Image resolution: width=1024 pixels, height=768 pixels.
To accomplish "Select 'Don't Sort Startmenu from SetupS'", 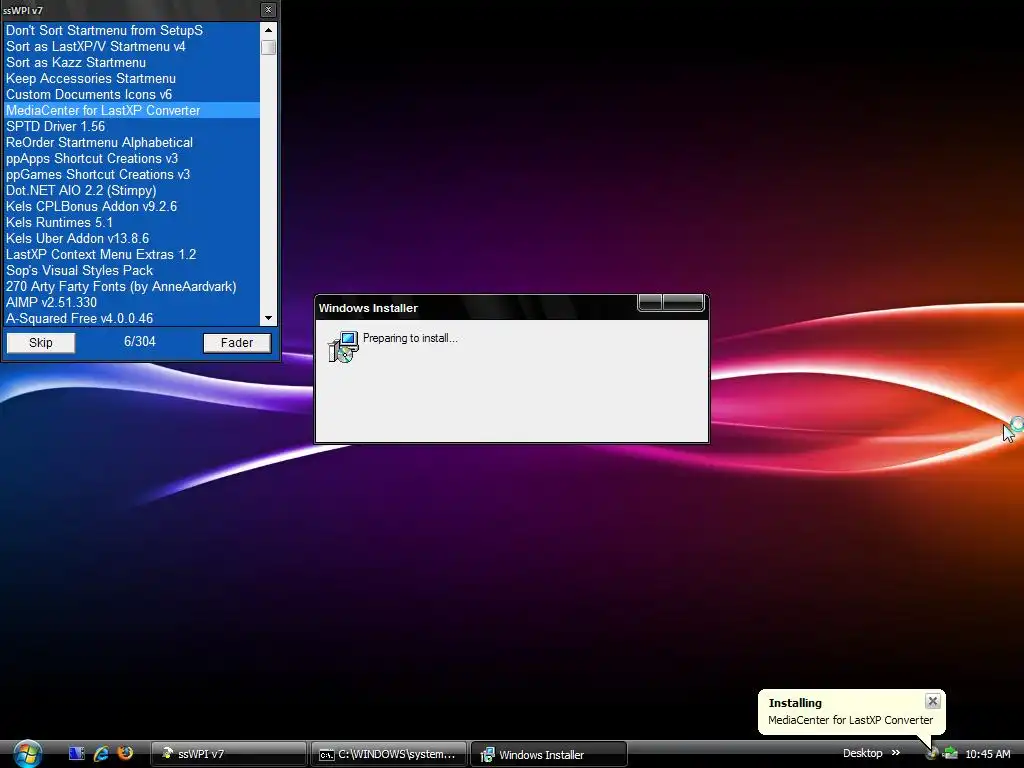I will [x=132, y=30].
